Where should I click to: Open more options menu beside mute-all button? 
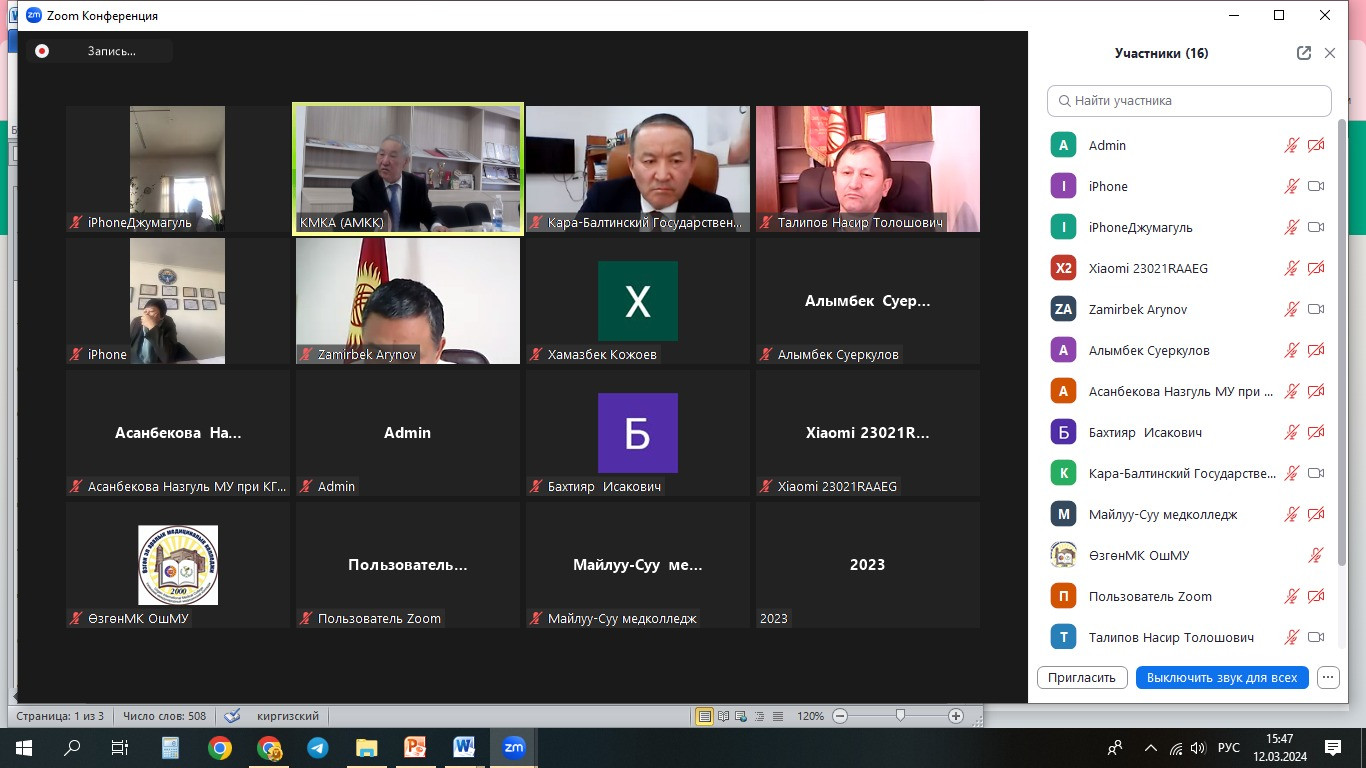(x=1328, y=677)
